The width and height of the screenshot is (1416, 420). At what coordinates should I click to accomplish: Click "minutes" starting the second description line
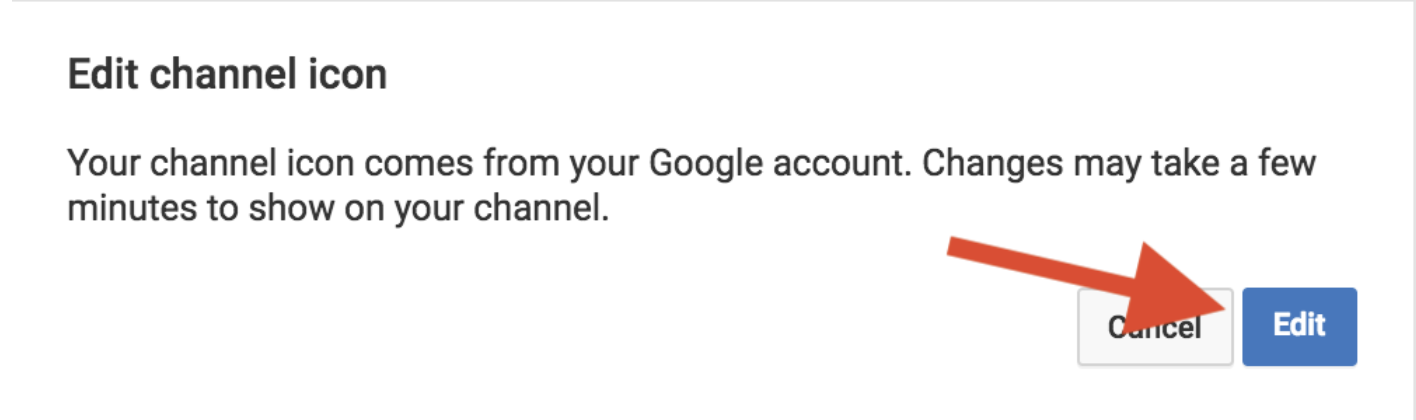[125, 211]
